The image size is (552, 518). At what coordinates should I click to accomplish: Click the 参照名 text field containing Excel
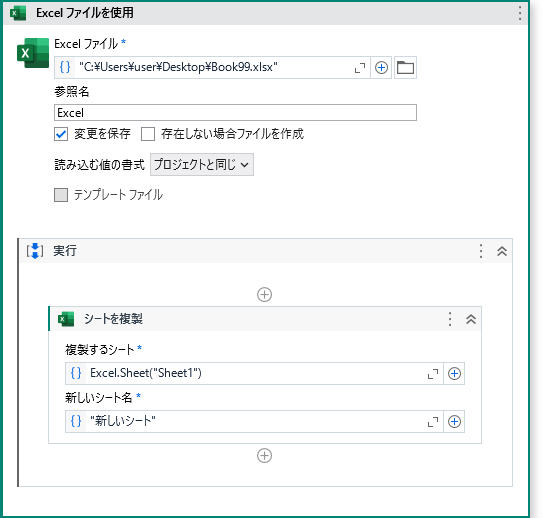pos(235,113)
